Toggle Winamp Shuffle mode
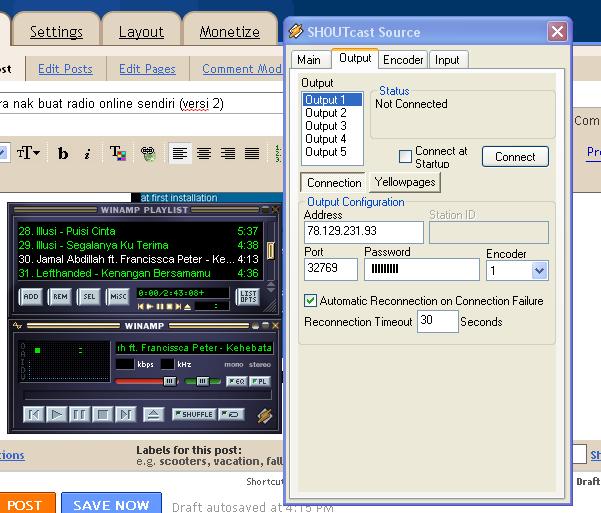Viewport: 601px width, 513px height. tap(194, 414)
